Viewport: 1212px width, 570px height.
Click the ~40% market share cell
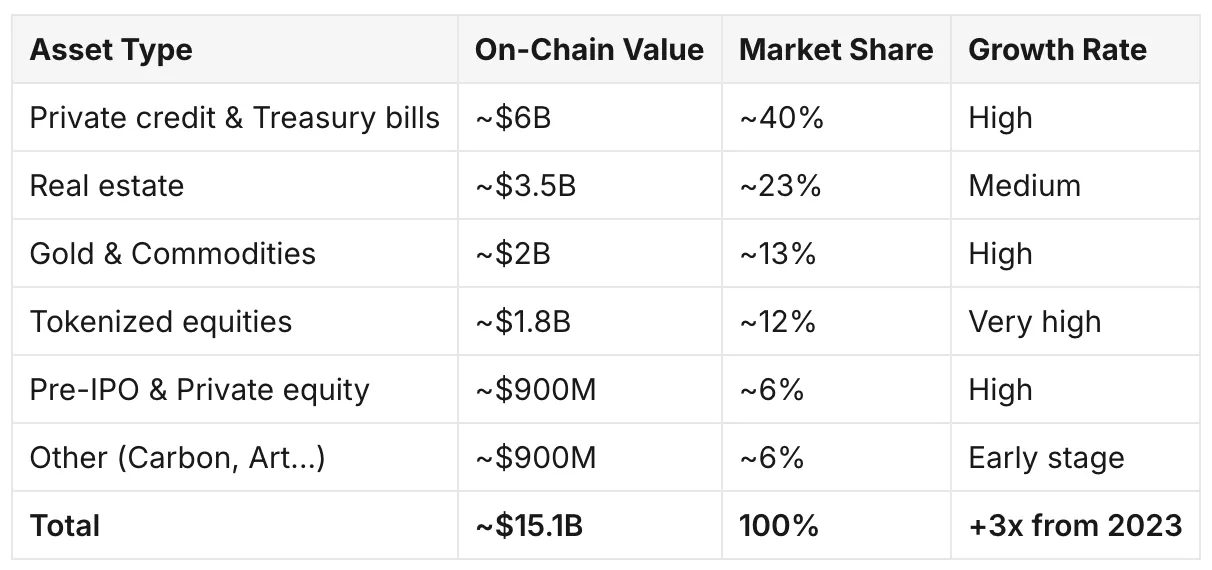tap(782, 118)
